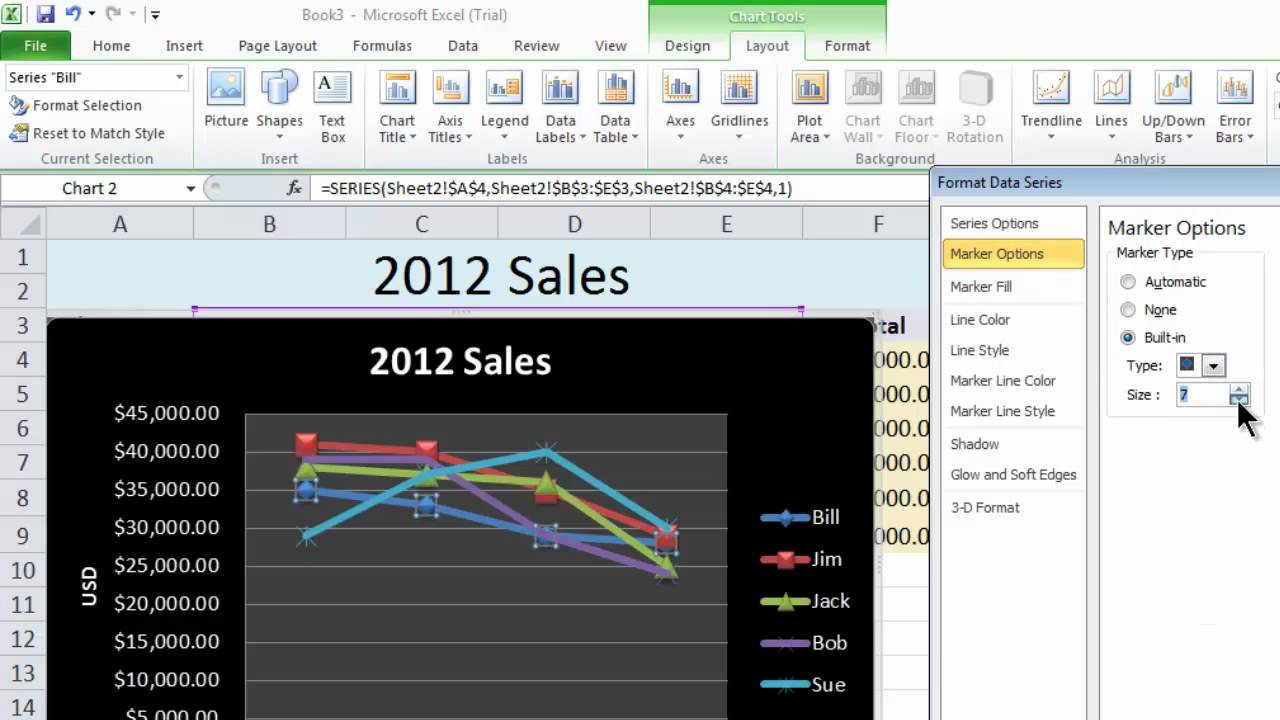Select Line Color category
1280x720 pixels.
pos(1013,320)
